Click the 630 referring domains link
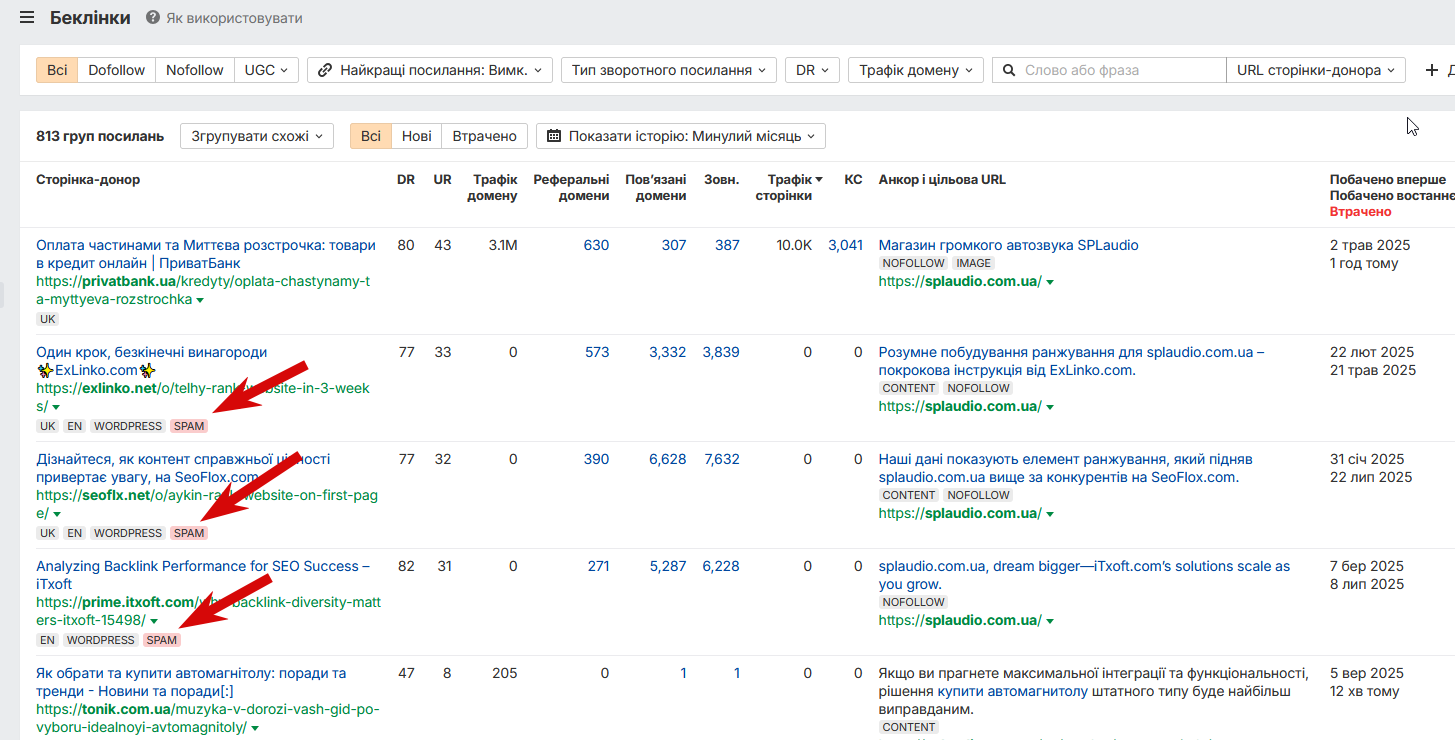 click(x=596, y=245)
